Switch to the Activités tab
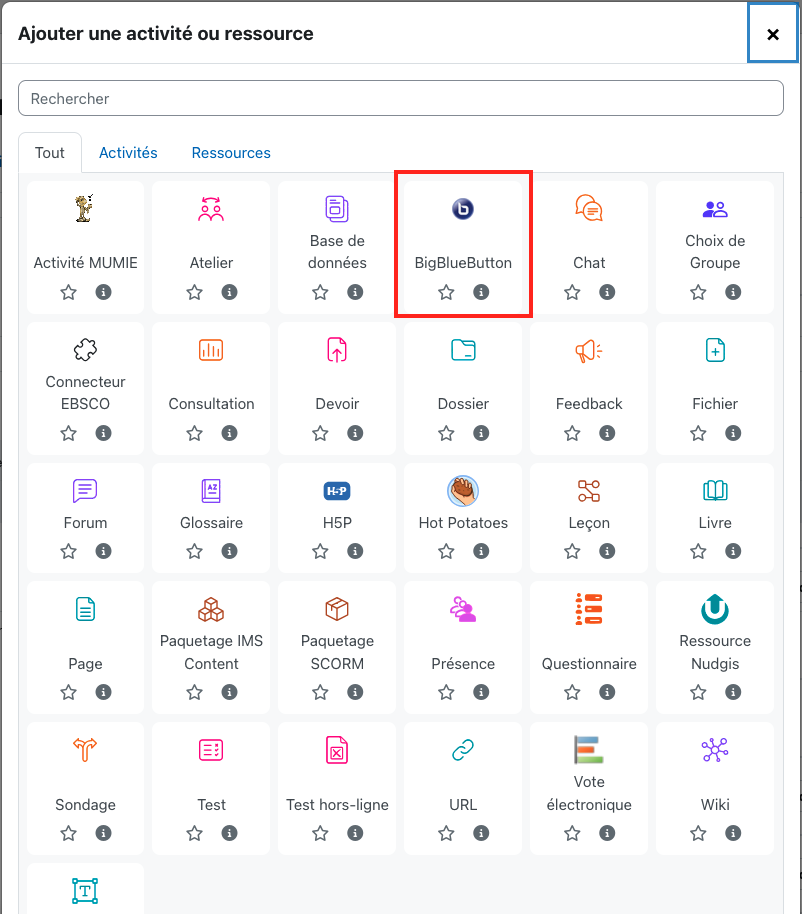 [128, 152]
